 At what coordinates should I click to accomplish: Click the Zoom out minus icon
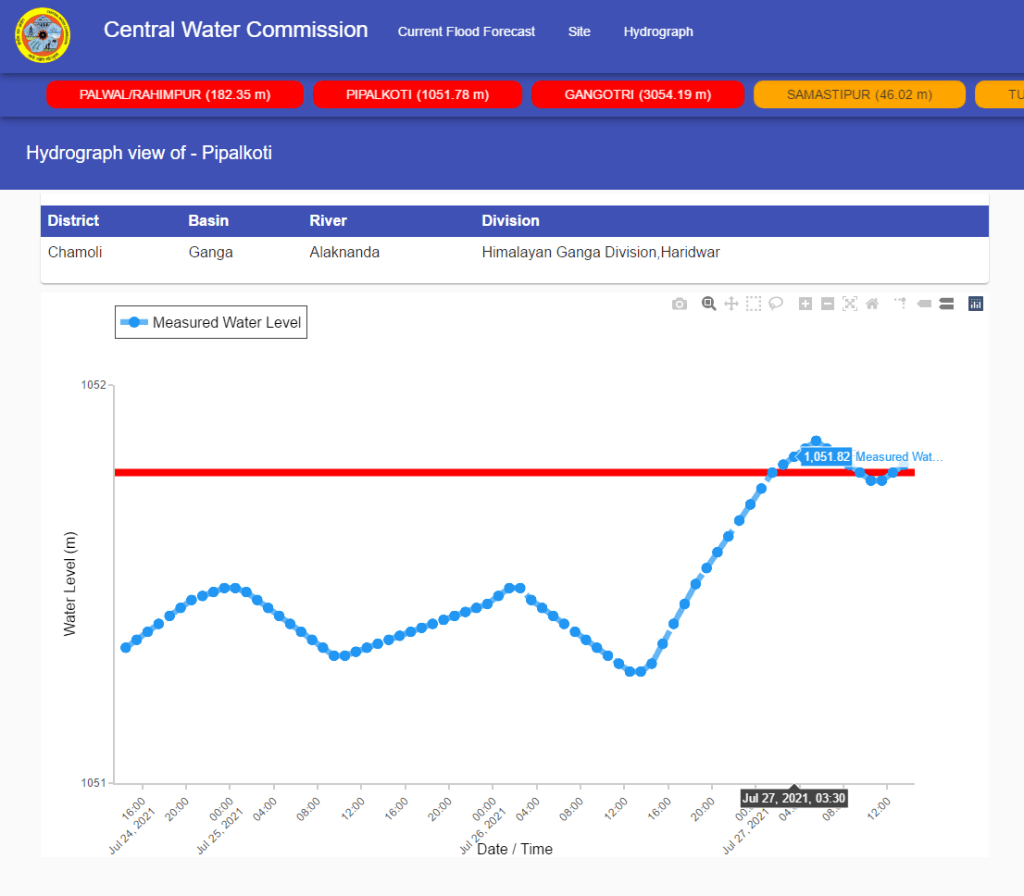(x=827, y=304)
